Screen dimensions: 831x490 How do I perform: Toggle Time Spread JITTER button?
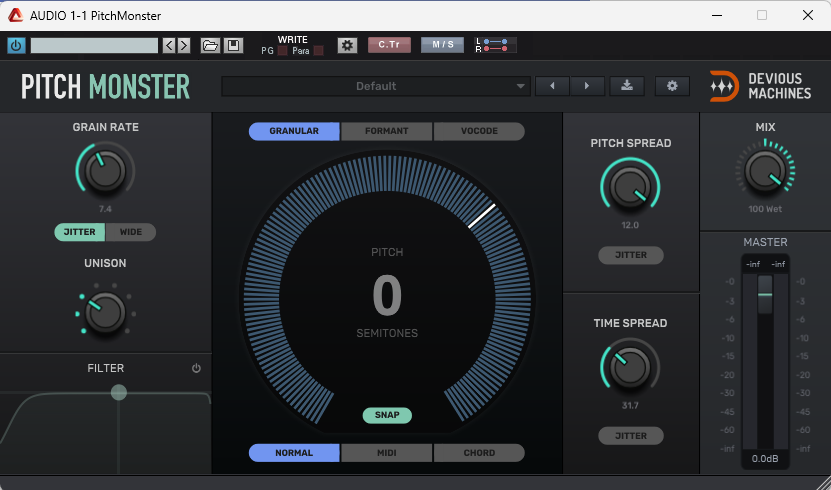point(631,436)
